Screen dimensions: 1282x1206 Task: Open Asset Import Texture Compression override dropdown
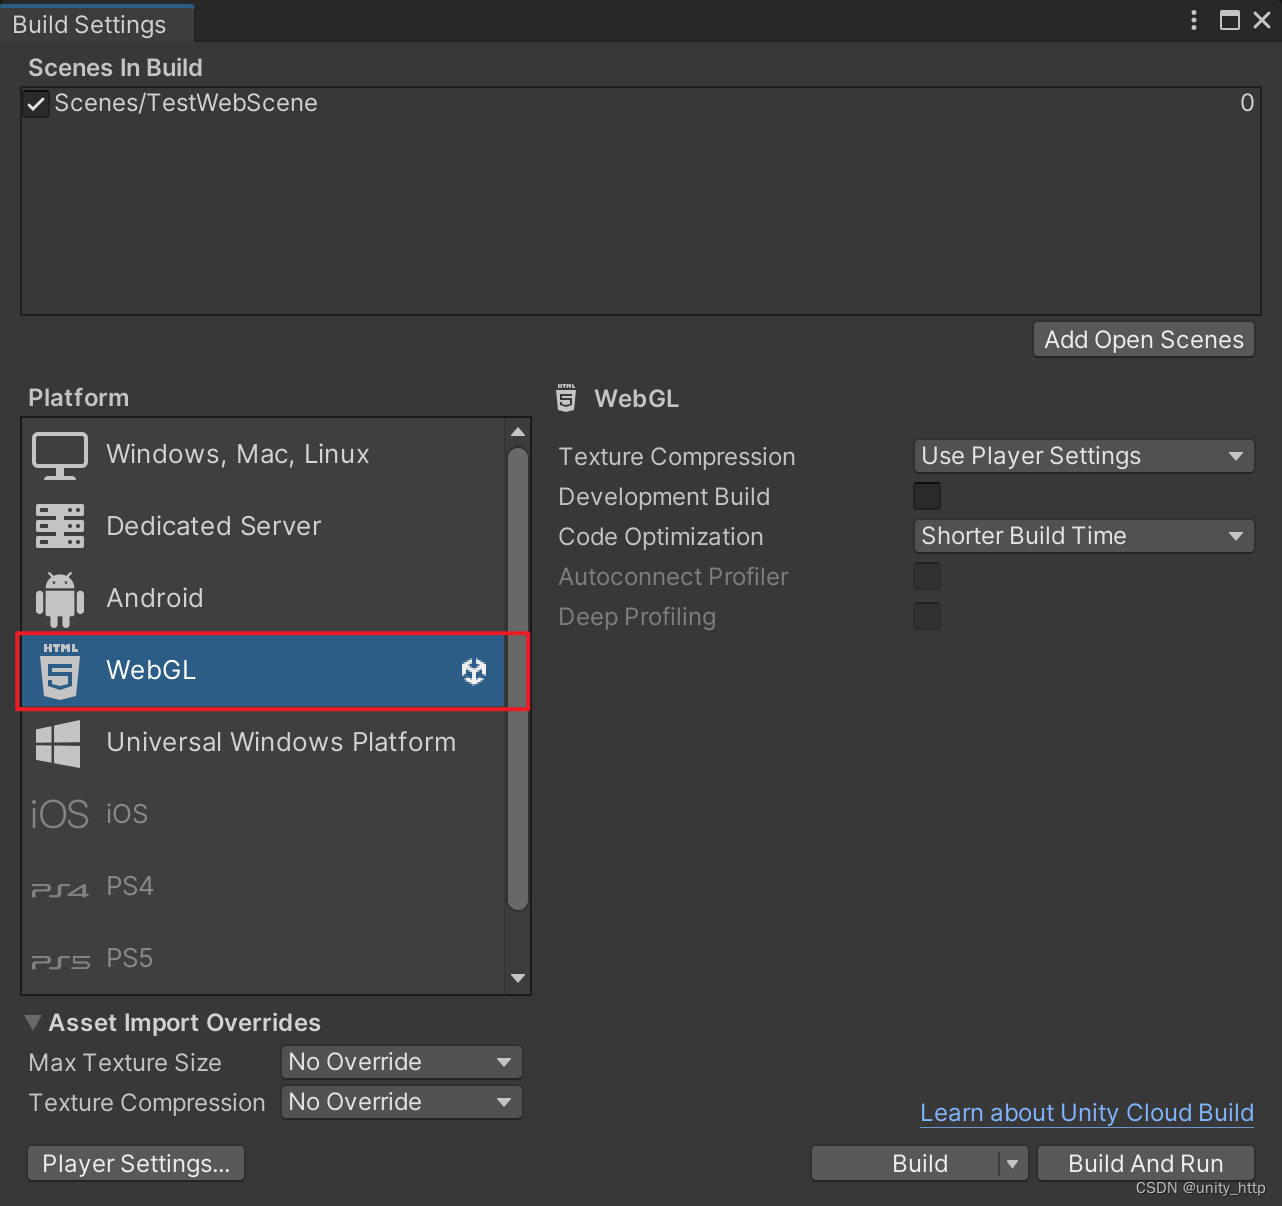tap(402, 1102)
